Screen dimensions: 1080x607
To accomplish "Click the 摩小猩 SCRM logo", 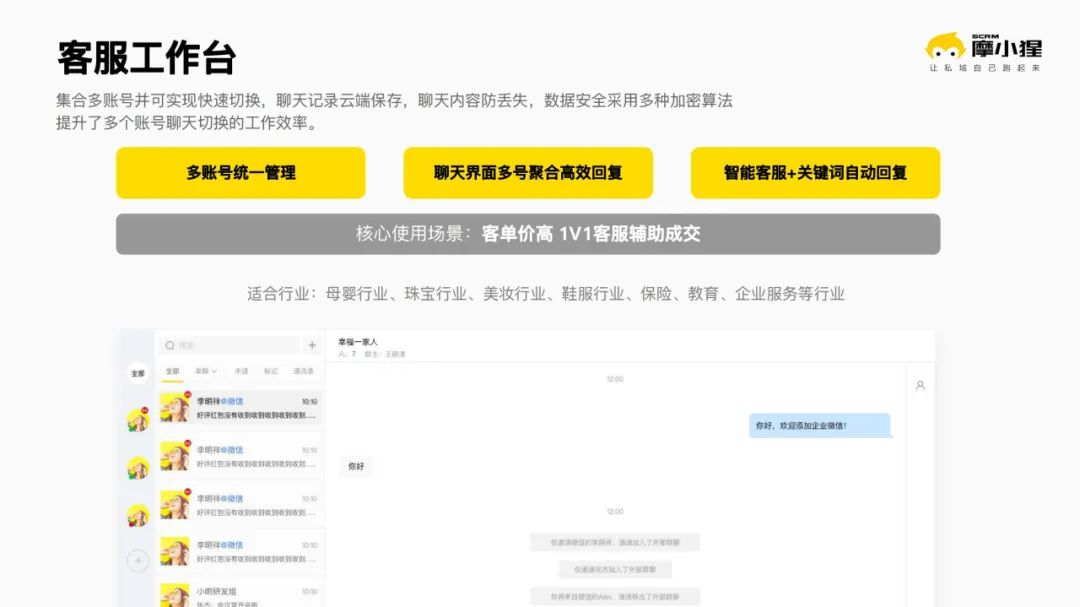I will coord(984,52).
